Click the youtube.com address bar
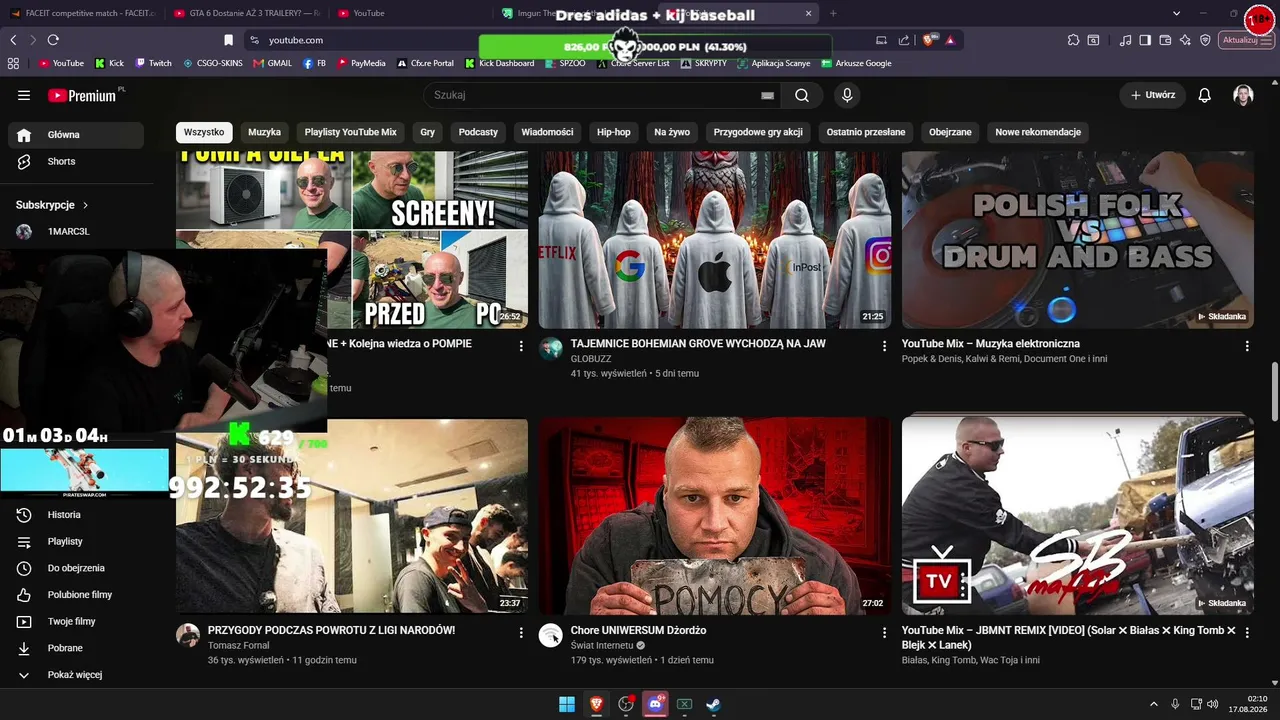This screenshot has width=1280, height=720. coord(560,40)
